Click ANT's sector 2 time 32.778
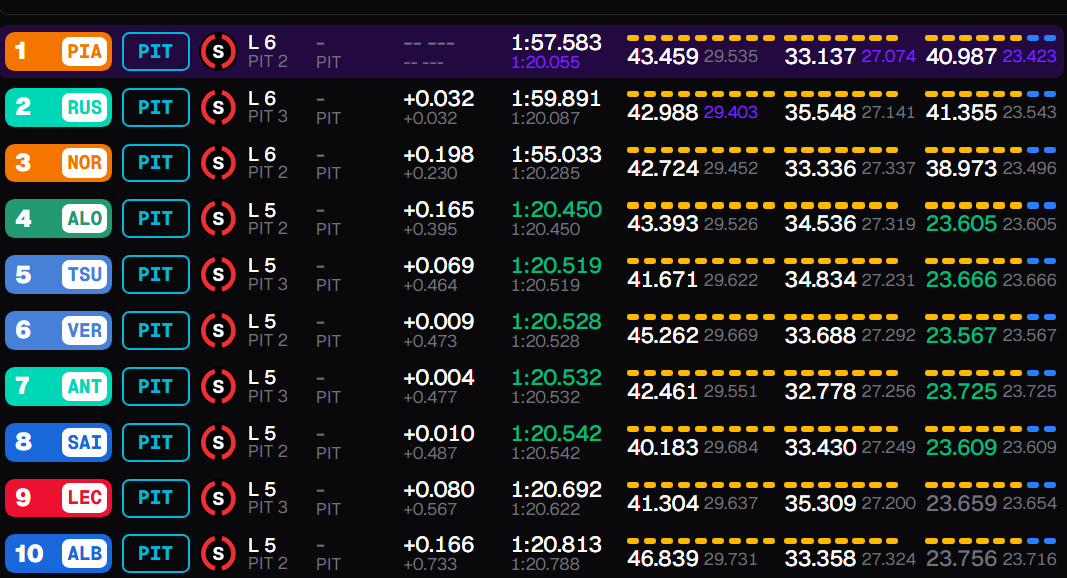 [820, 391]
